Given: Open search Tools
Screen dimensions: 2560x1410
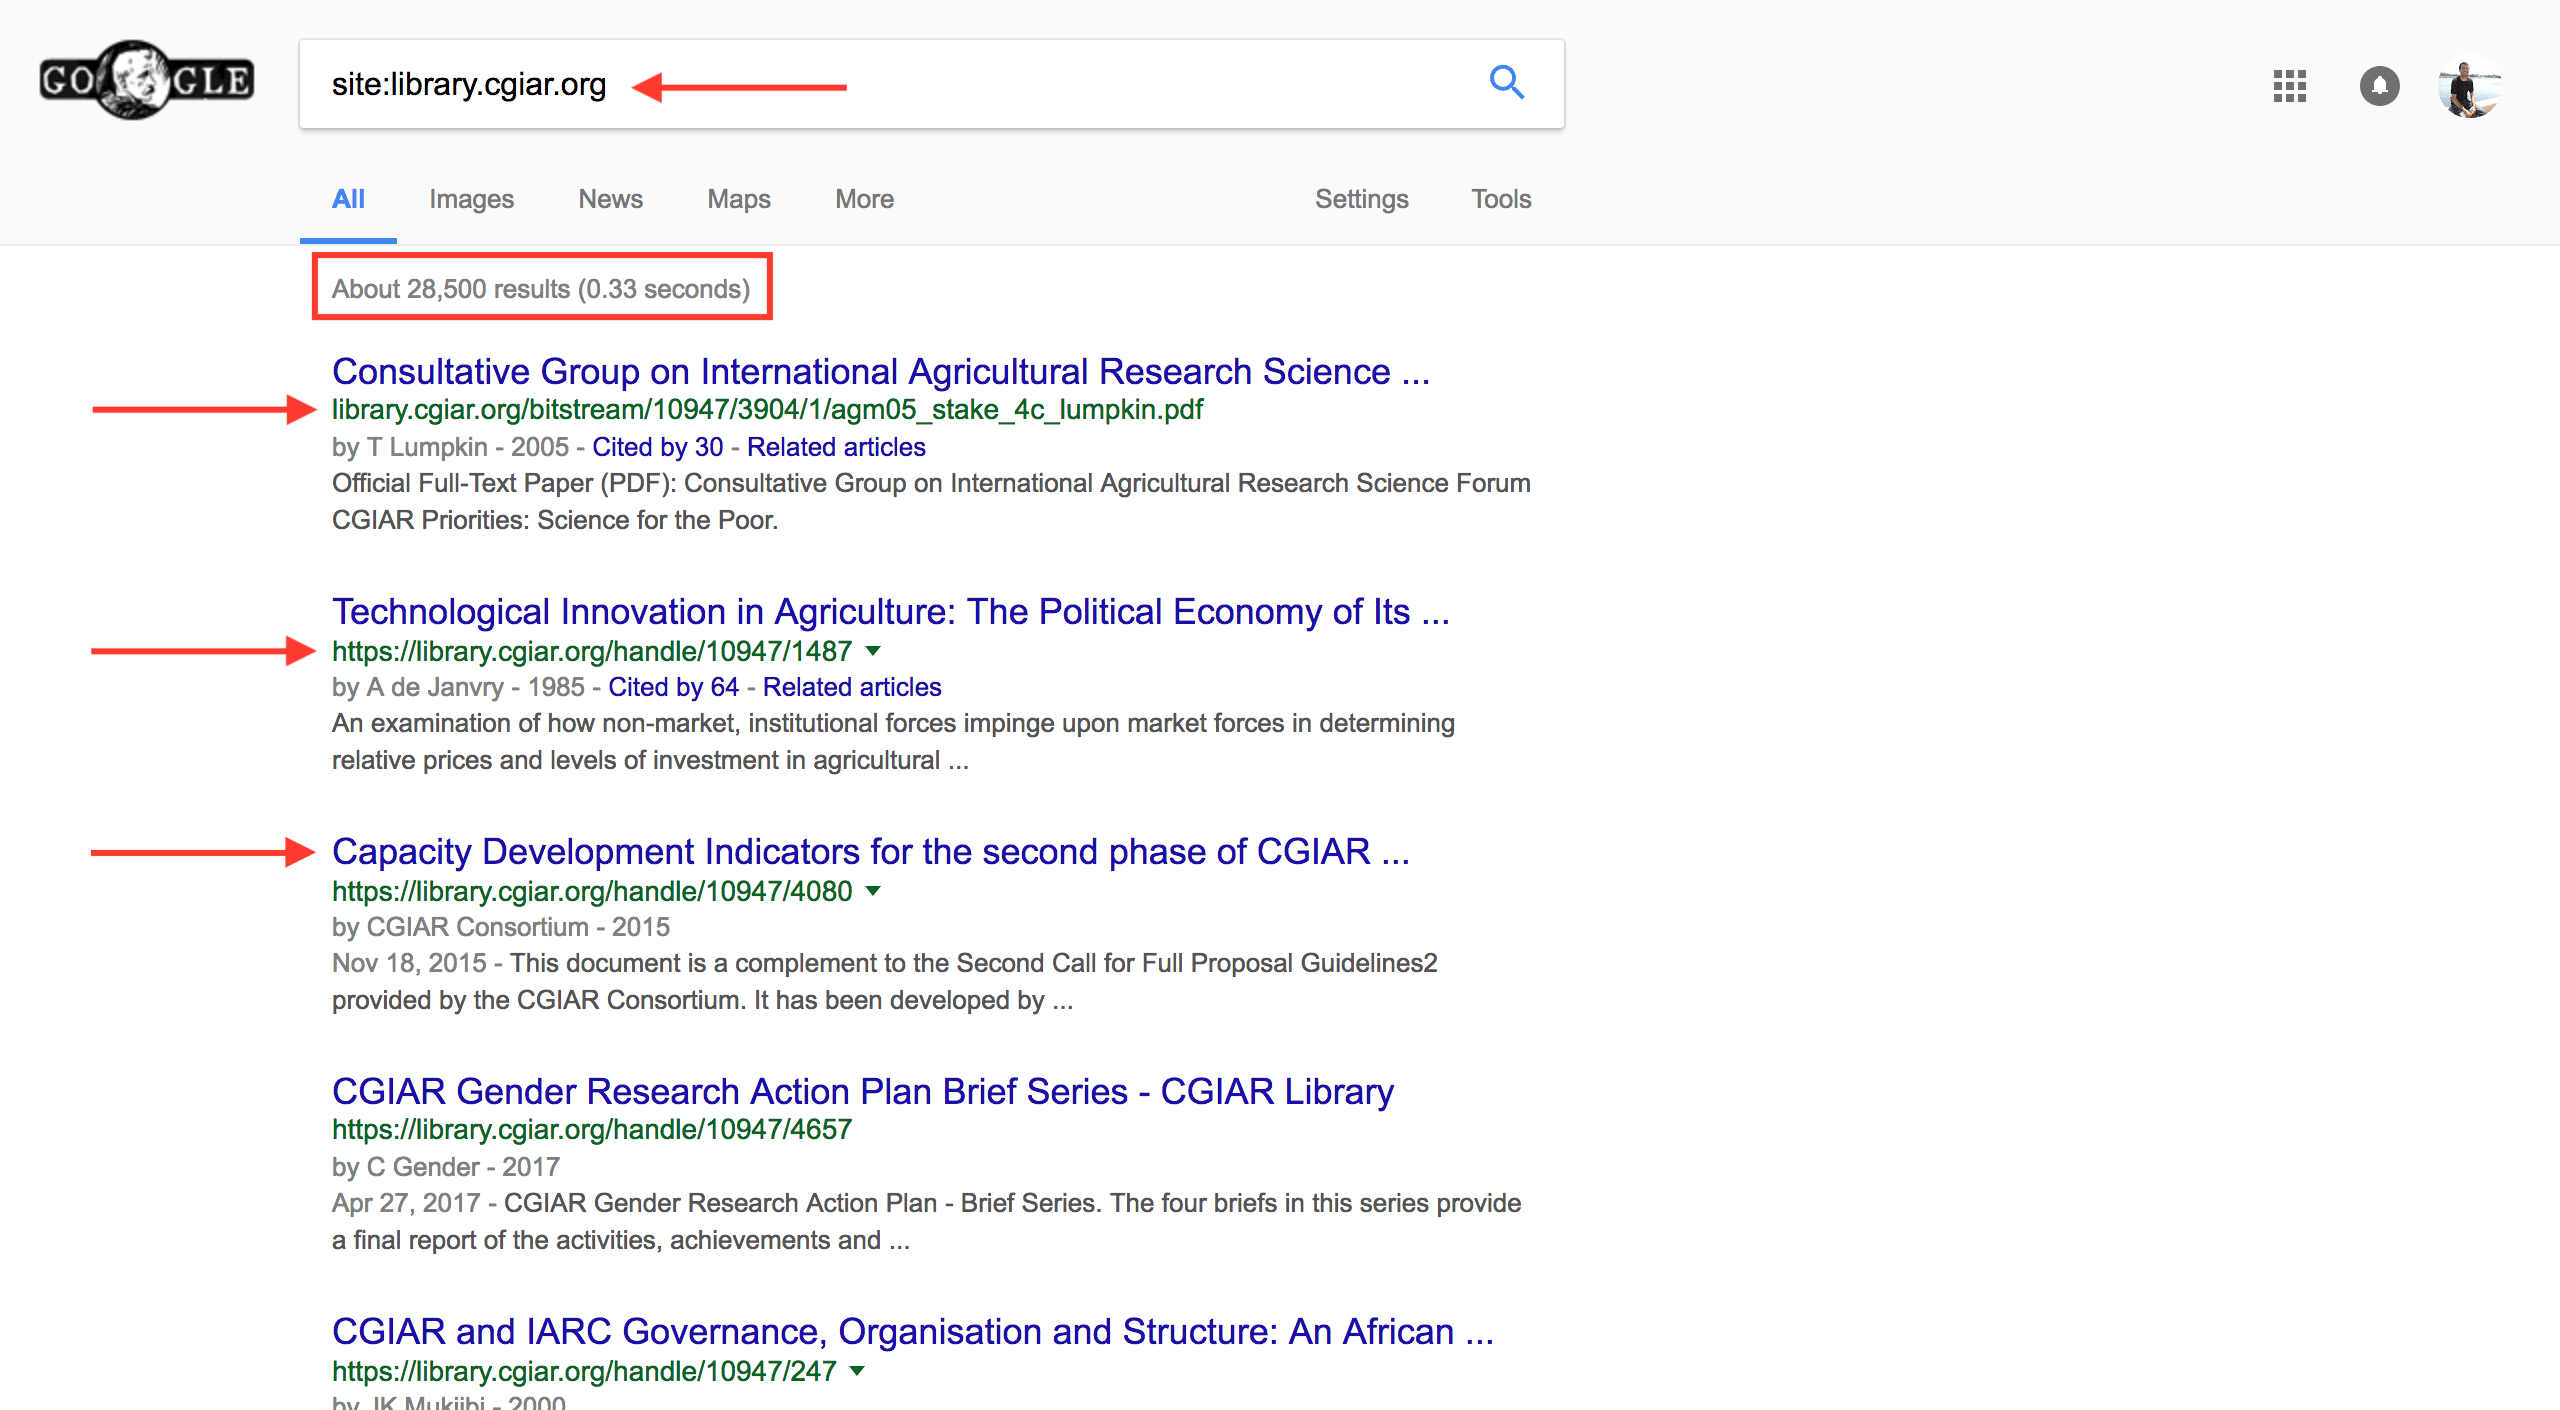Looking at the screenshot, I should [1501, 199].
